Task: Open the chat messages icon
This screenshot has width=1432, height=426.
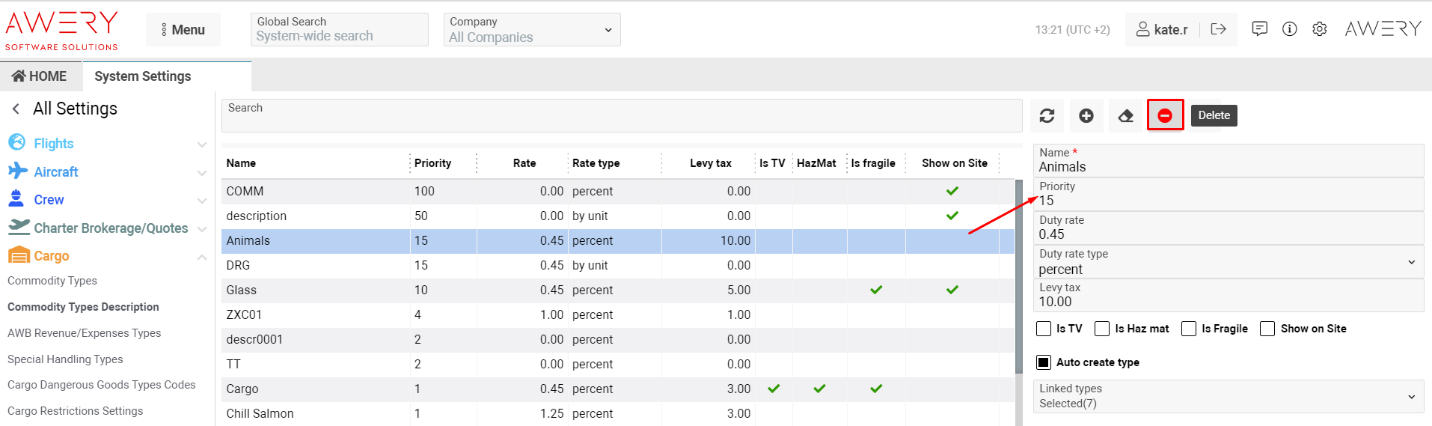Action: pyautogui.click(x=1260, y=29)
